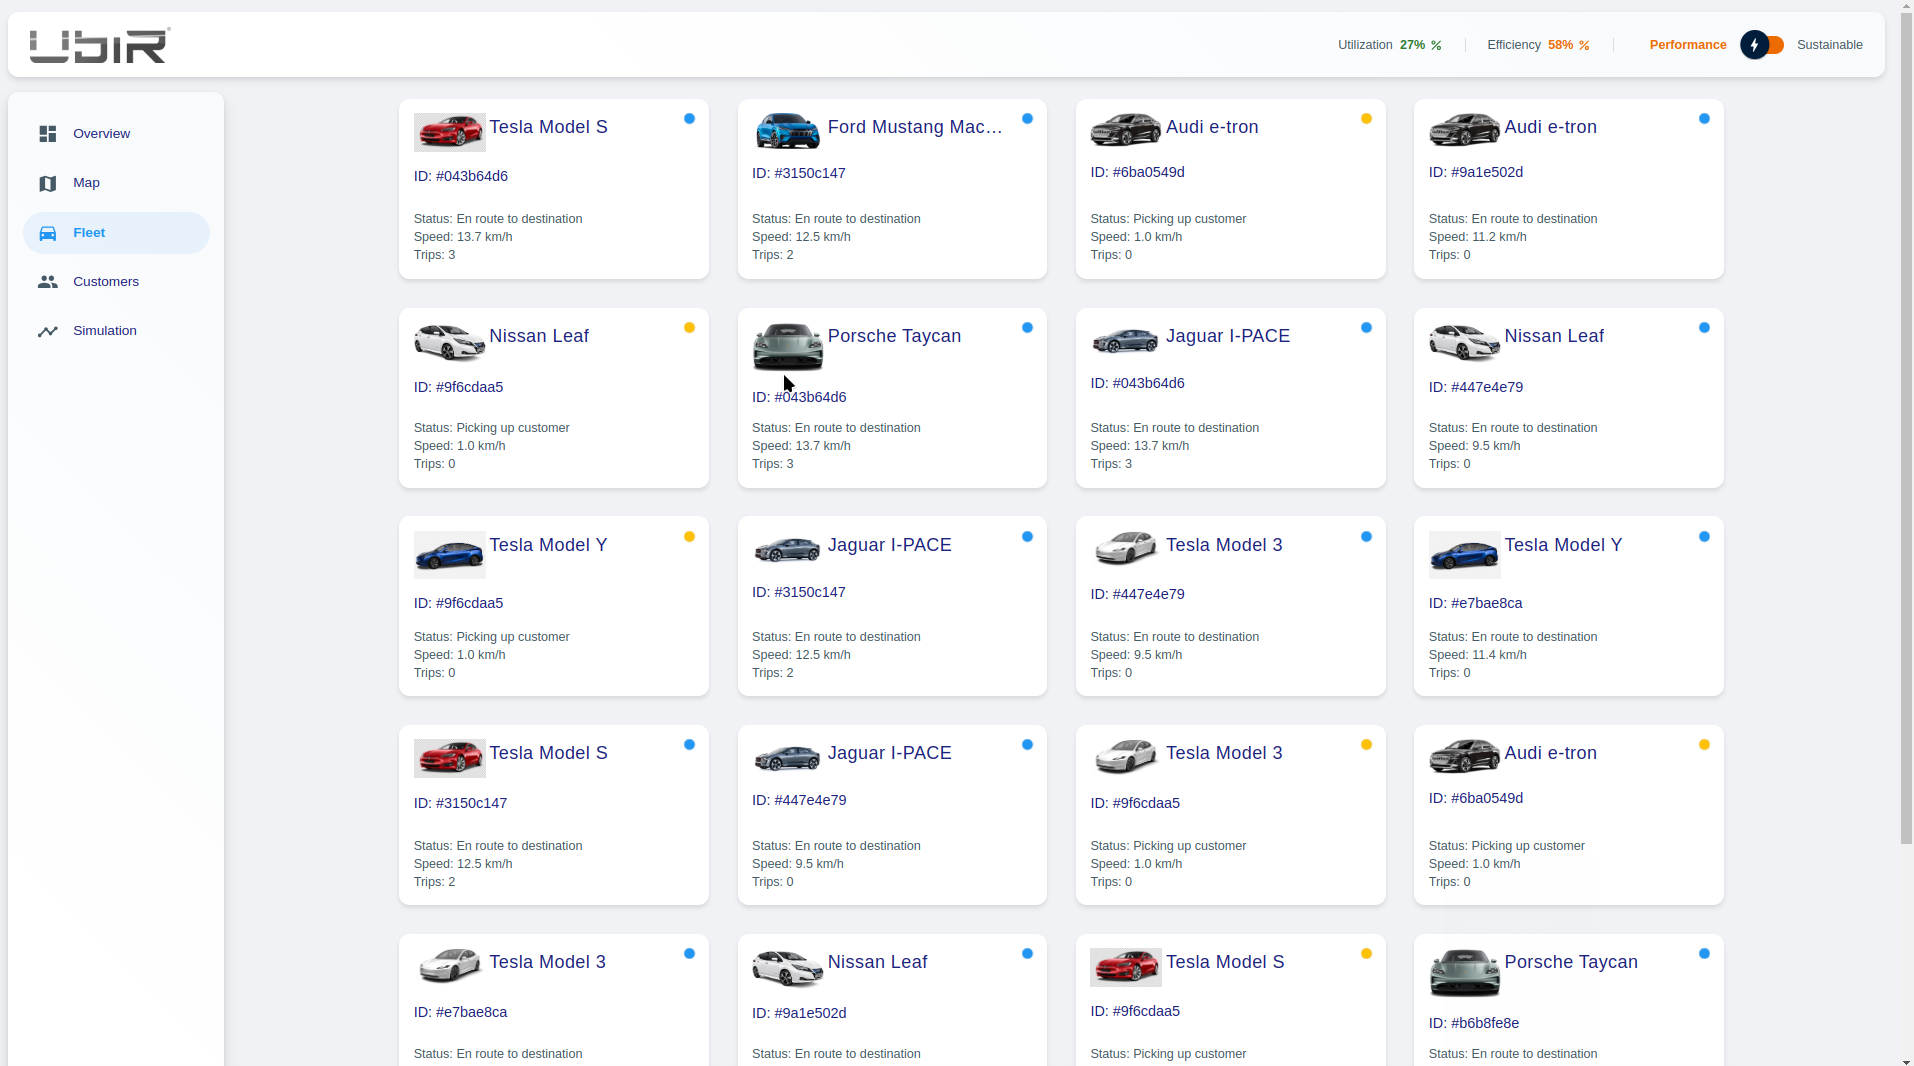Select the Fleet item in the sidebar
Image resolution: width=1914 pixels, height=1066 pixels.
pos(116,233)
